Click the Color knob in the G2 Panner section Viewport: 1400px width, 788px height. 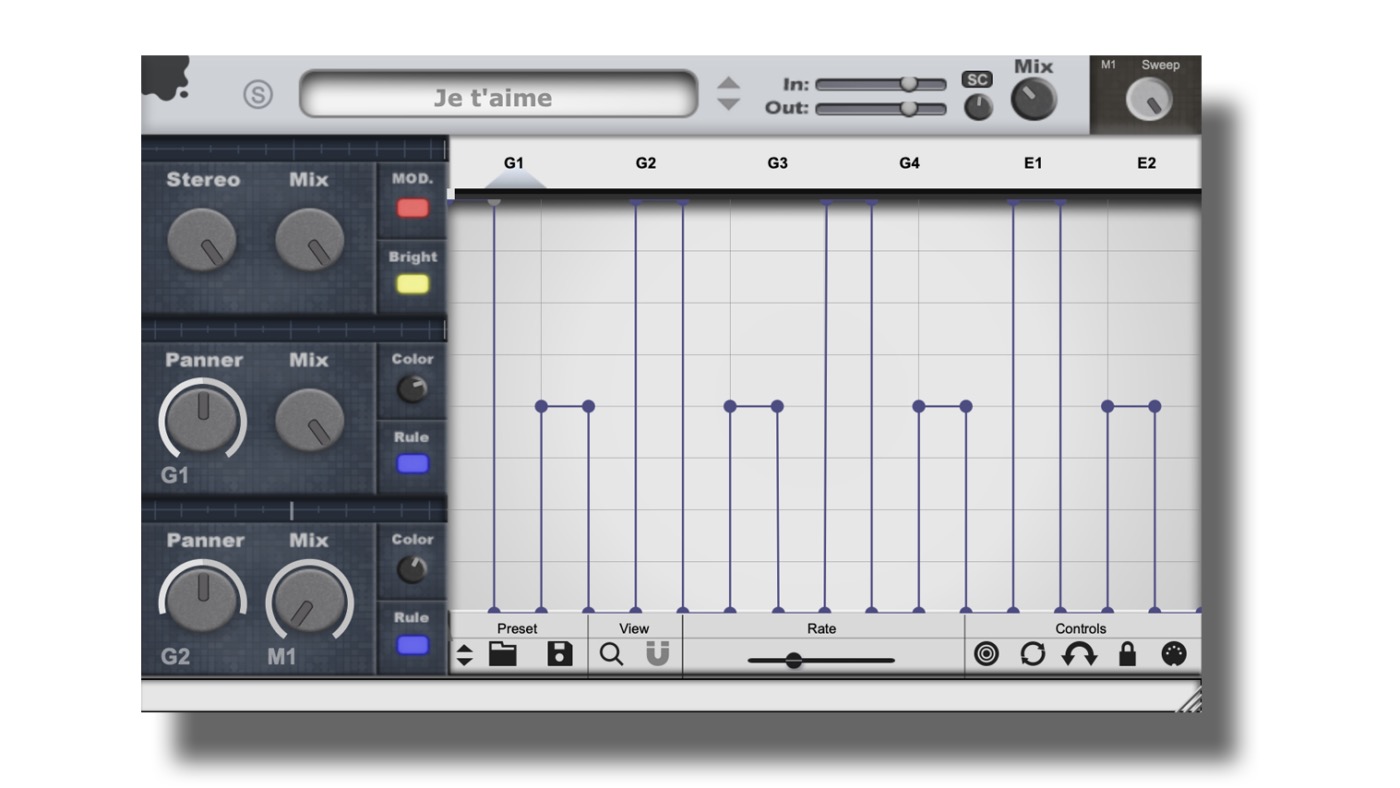pos(412,570)
